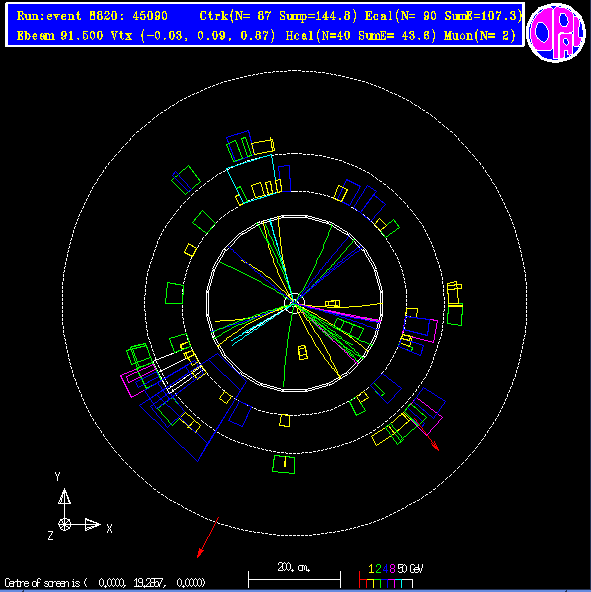Click the yellow cluster inside tracker center-right

click(x=333, y=304)
